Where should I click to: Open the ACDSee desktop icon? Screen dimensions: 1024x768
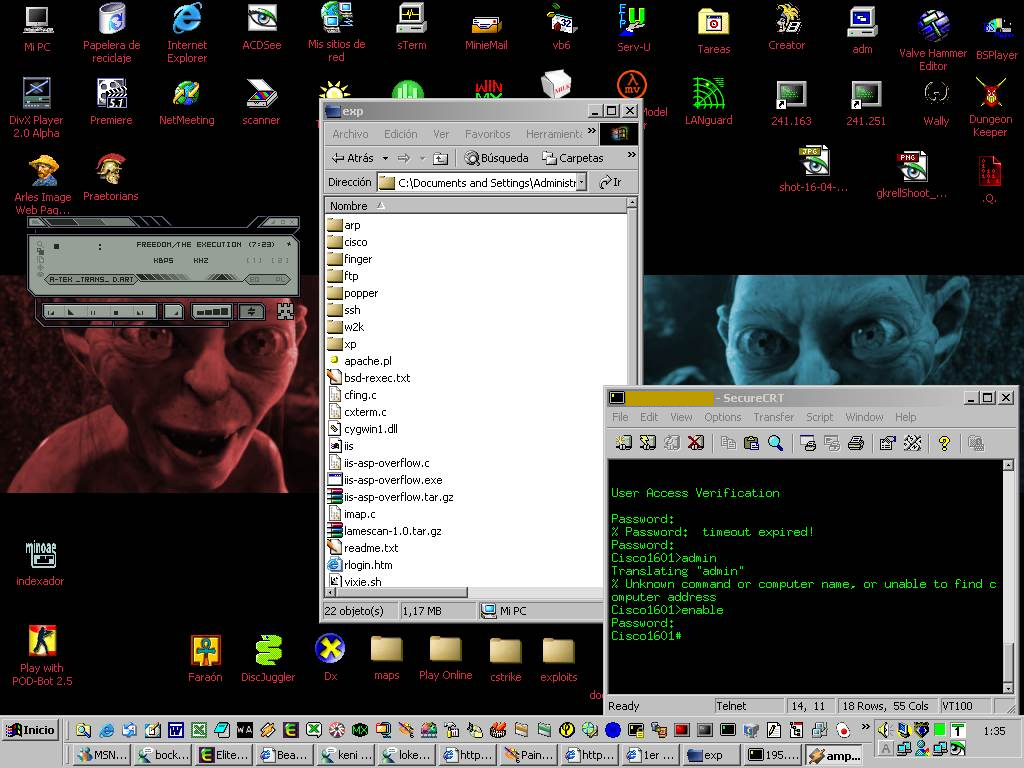[x=261, y=27]
